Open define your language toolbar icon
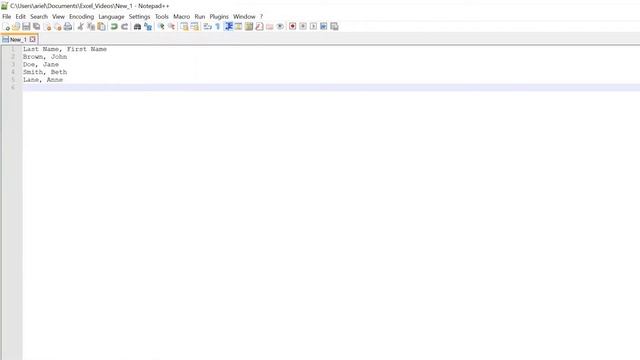This screenshot has height=360, width=640. pyautogui.click(x=238, y=27)
